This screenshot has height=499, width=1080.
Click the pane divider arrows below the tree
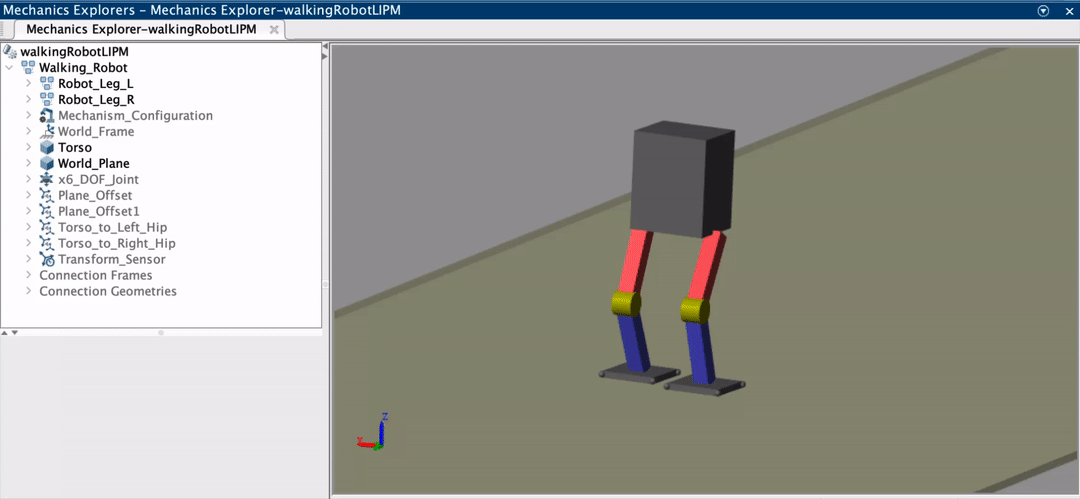point(10,332)
